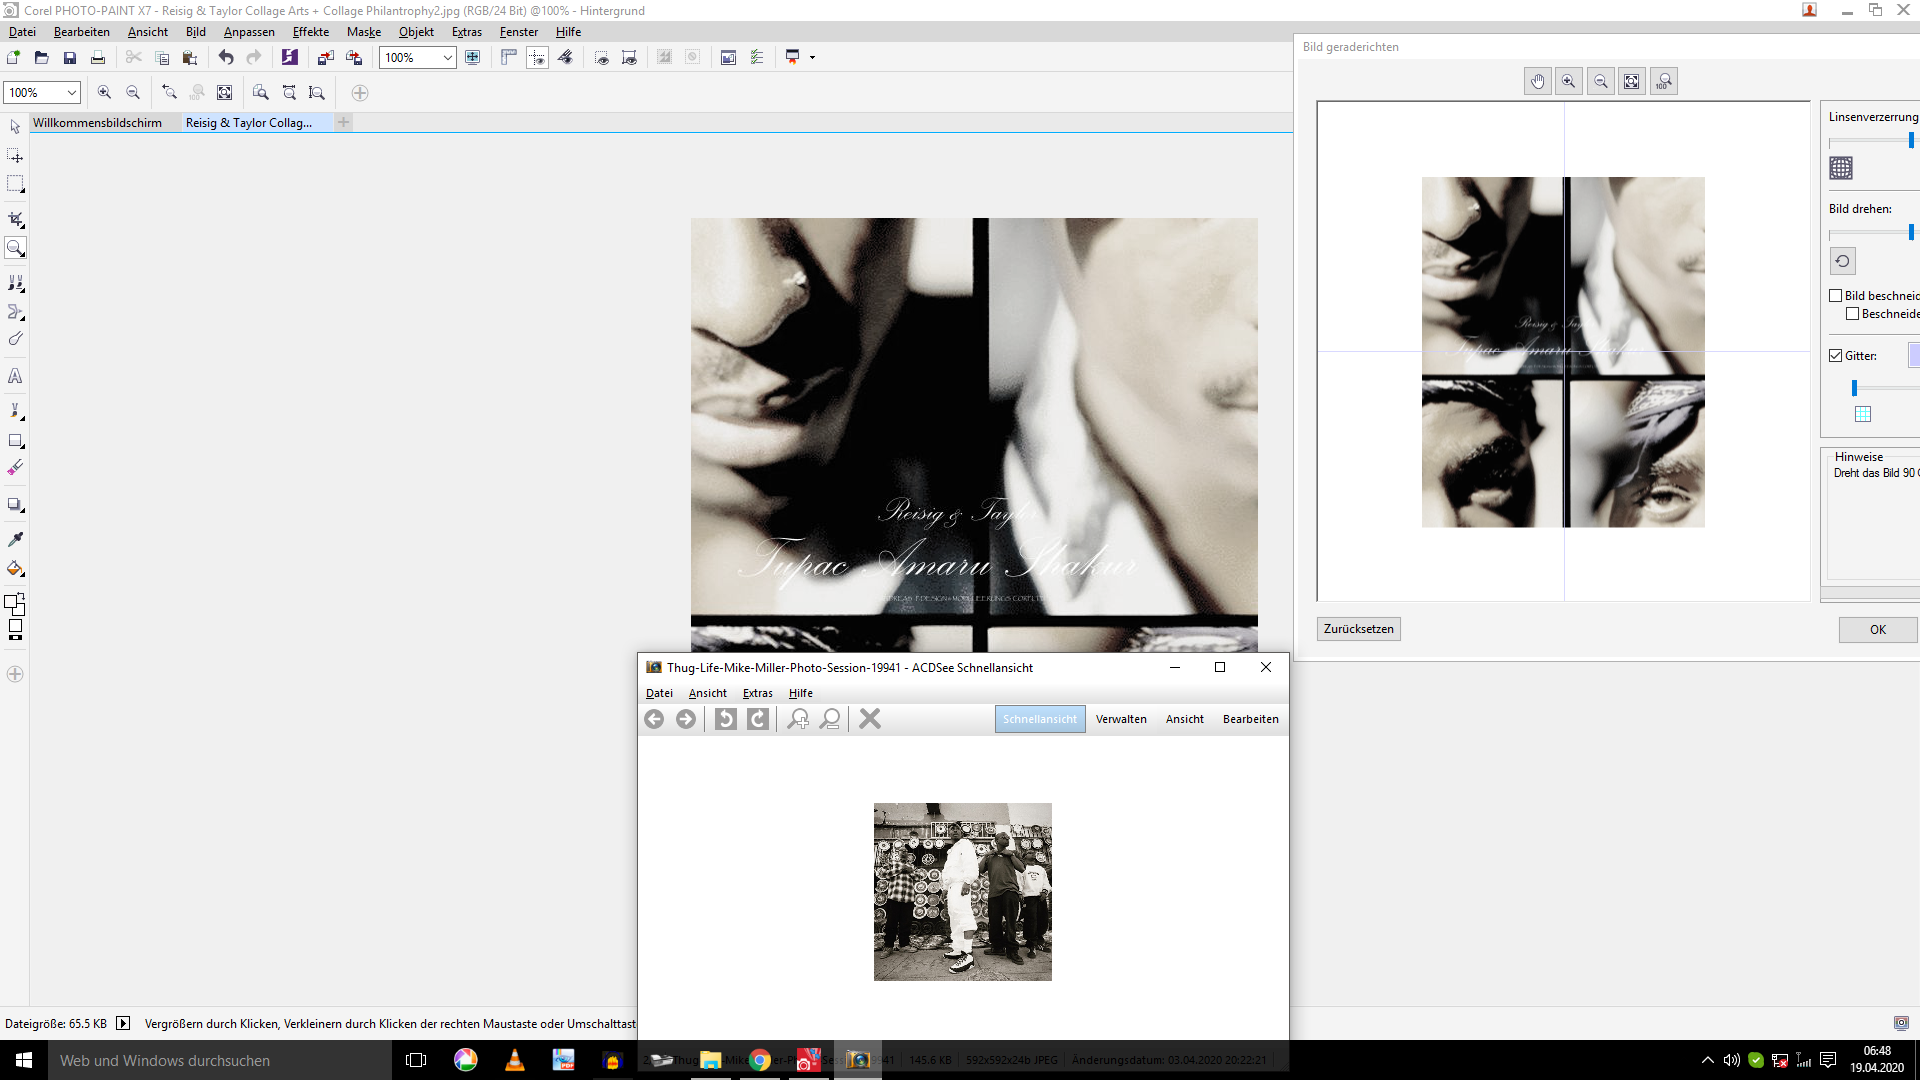Zoom out on the straighten preview
Screen dimensions: 1920x1080
(x=1601, y=82)
